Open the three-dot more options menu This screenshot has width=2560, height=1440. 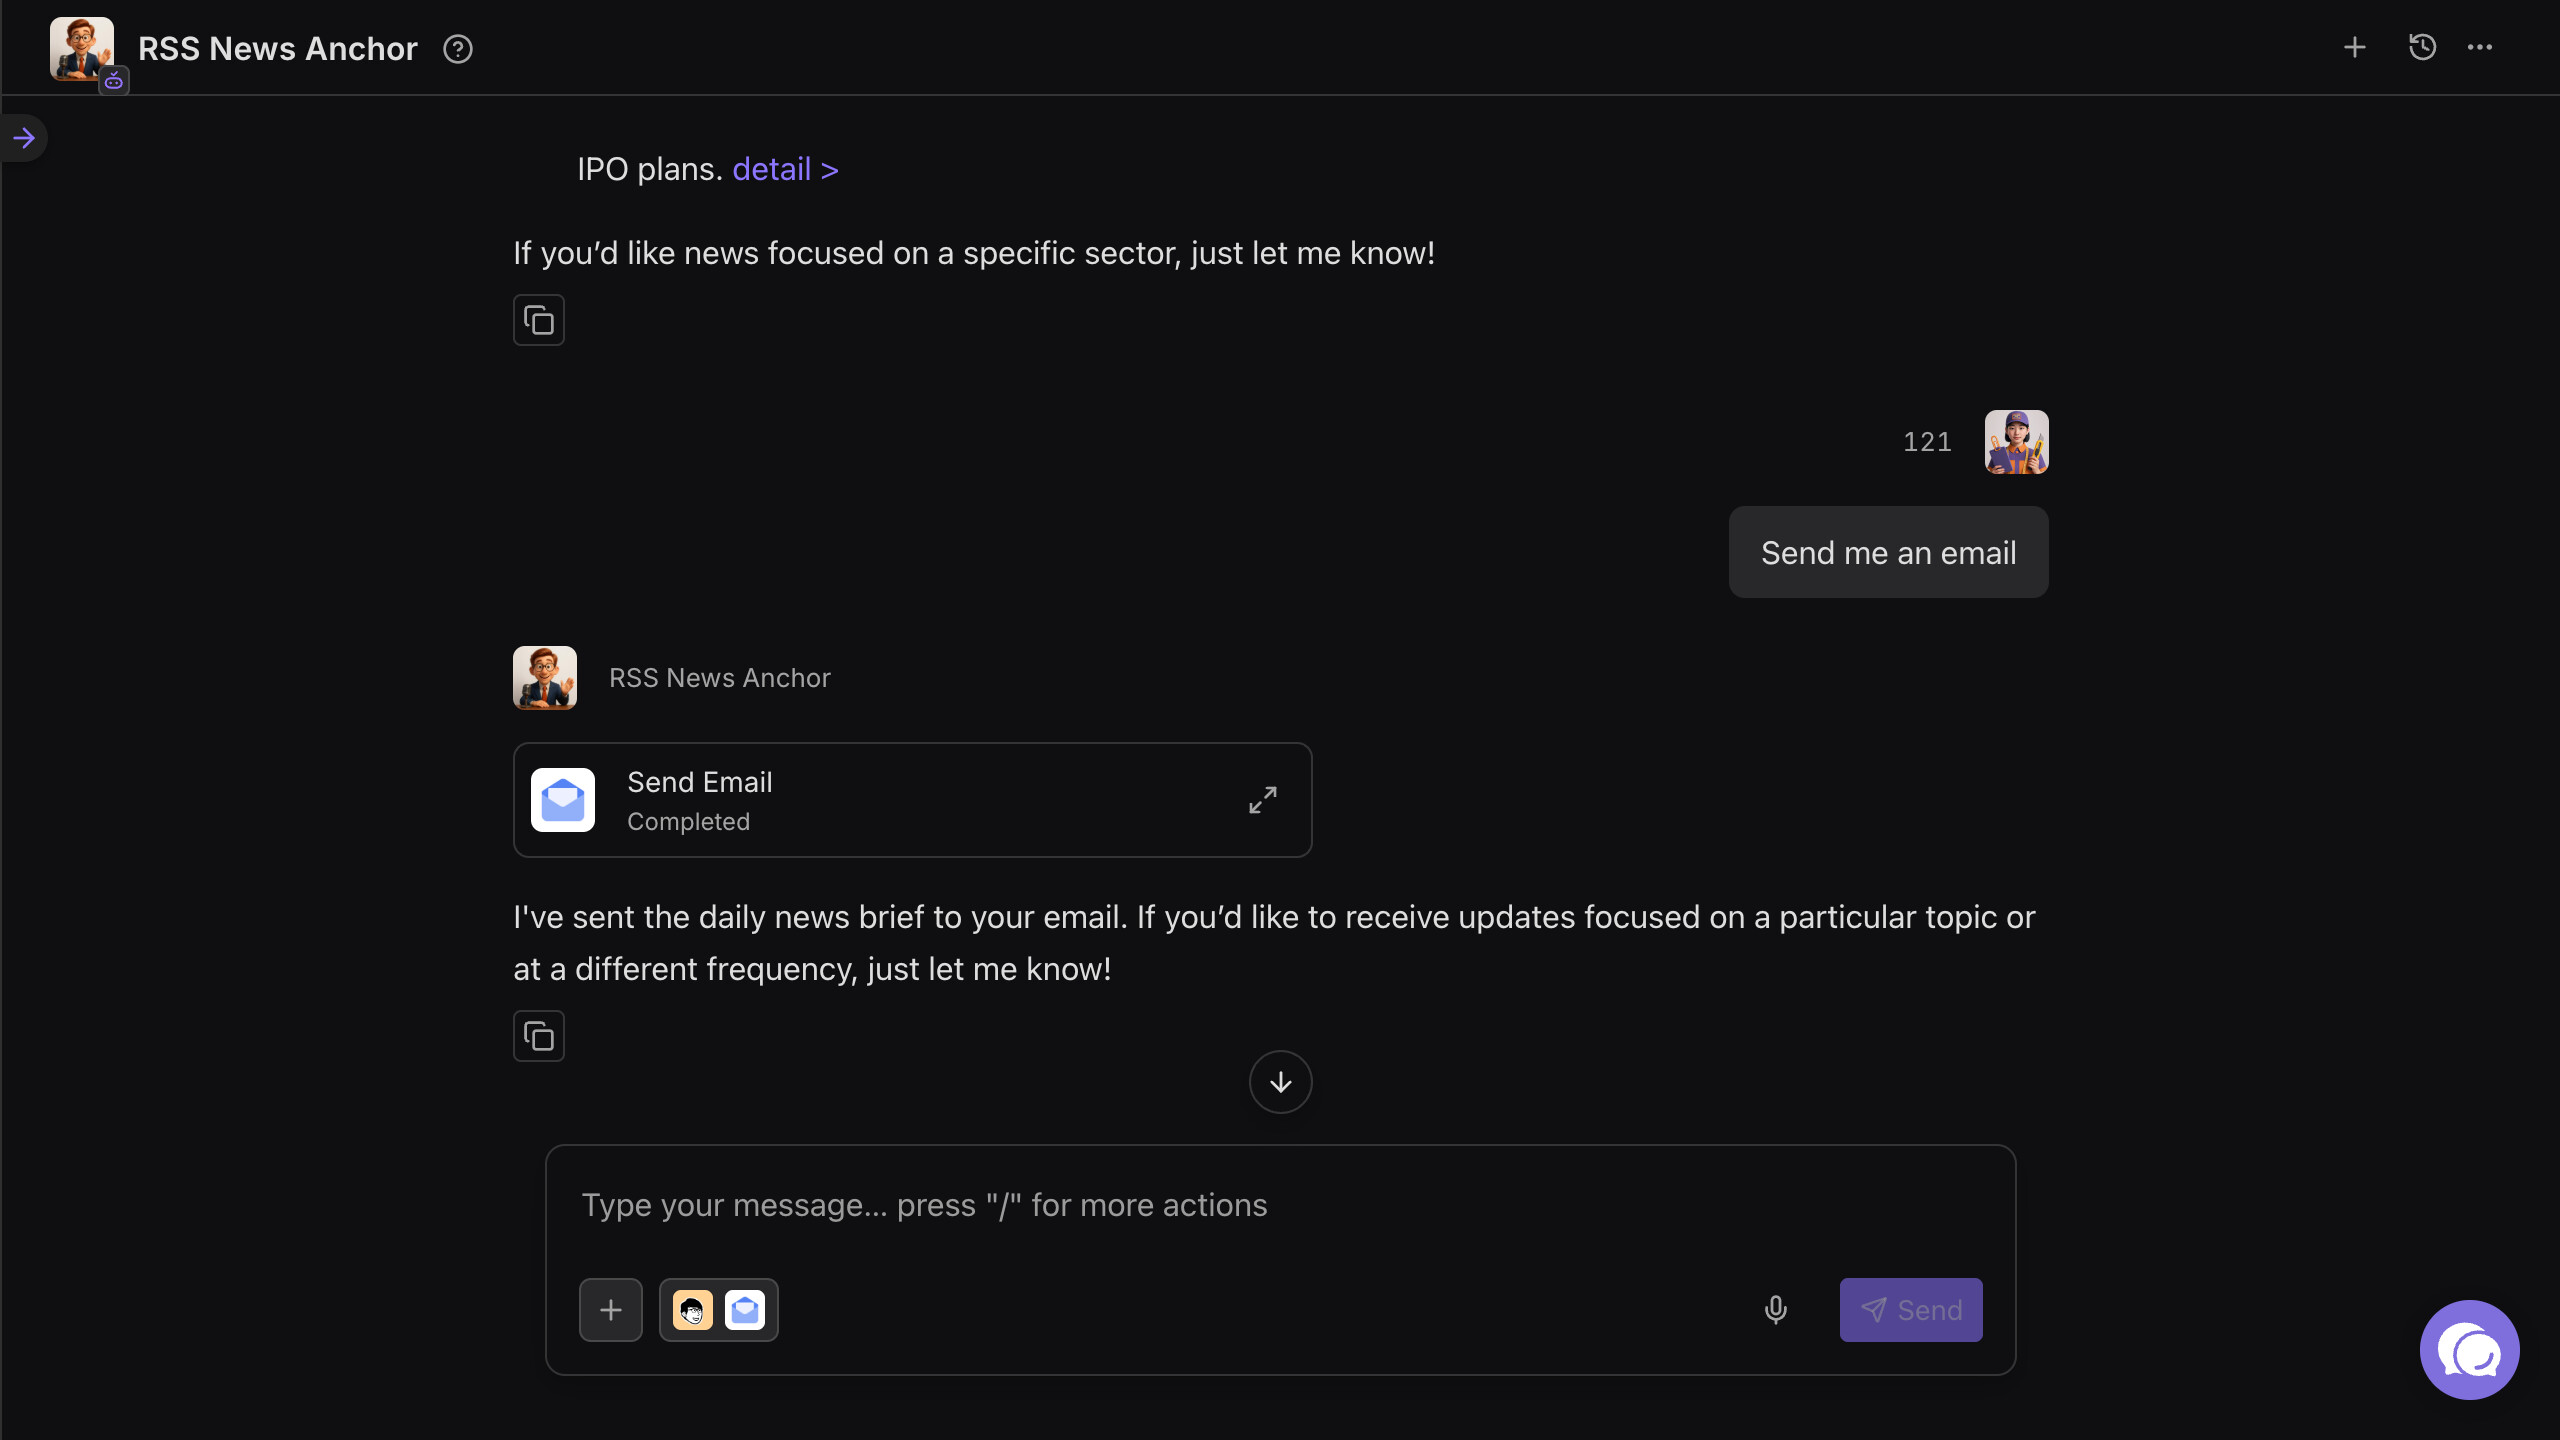[x=2480, y=47]
